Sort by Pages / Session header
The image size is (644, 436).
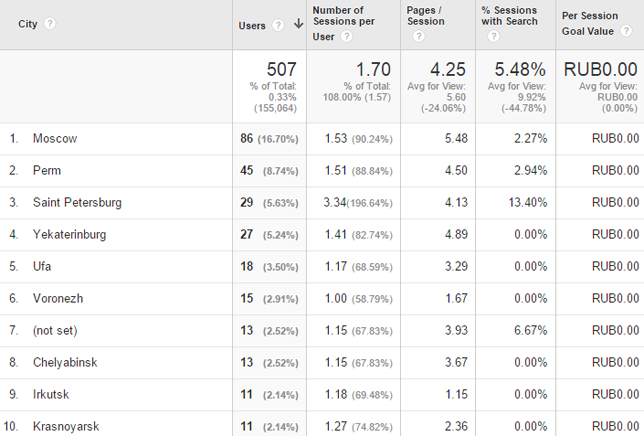pos(426,16)
